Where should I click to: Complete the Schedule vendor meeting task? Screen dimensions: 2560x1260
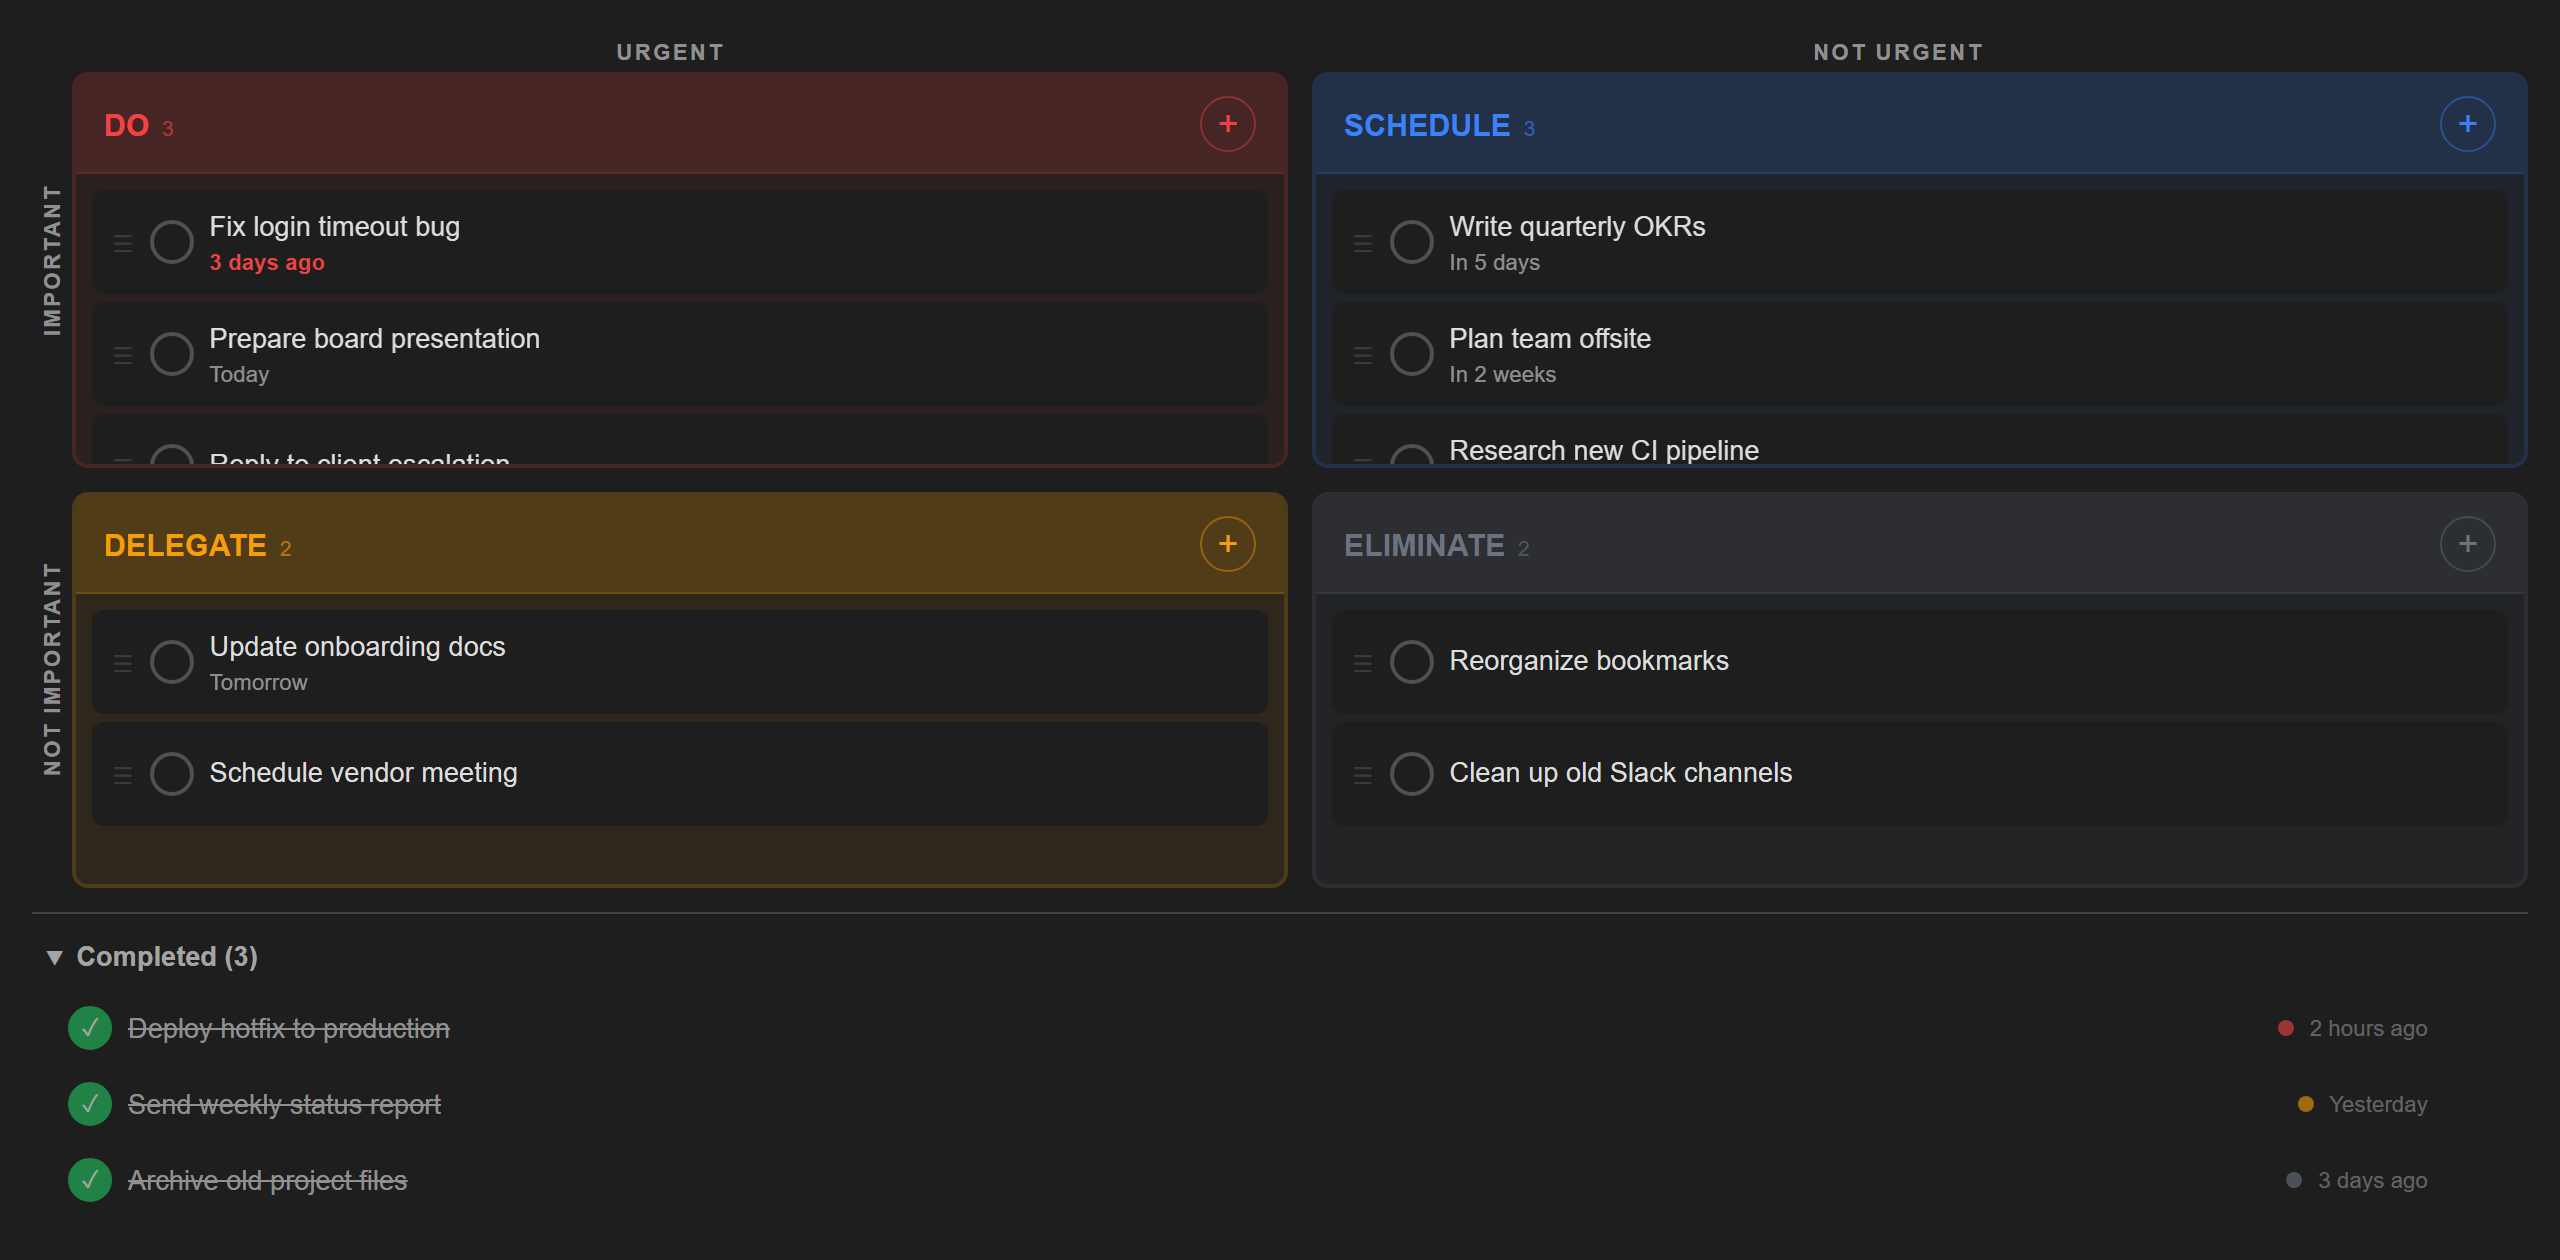click(172, 774)
